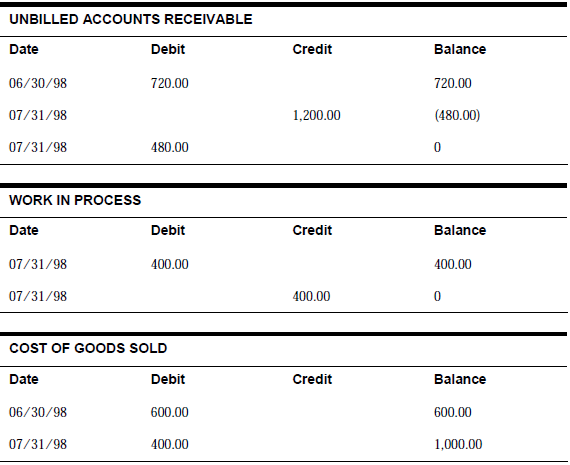Click the 400.00 debit in Work In Process
This screenshot has height=465, width=570.
pos(170,264)
